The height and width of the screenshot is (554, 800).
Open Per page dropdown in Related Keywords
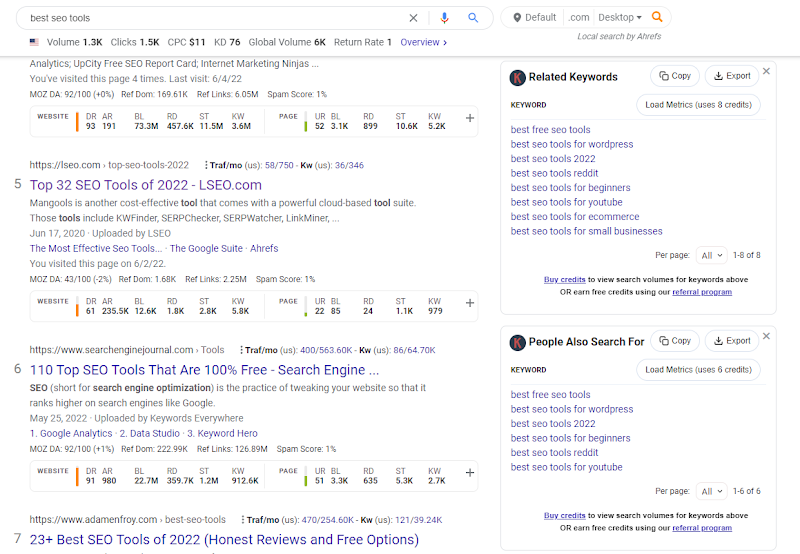pos(712,255)
